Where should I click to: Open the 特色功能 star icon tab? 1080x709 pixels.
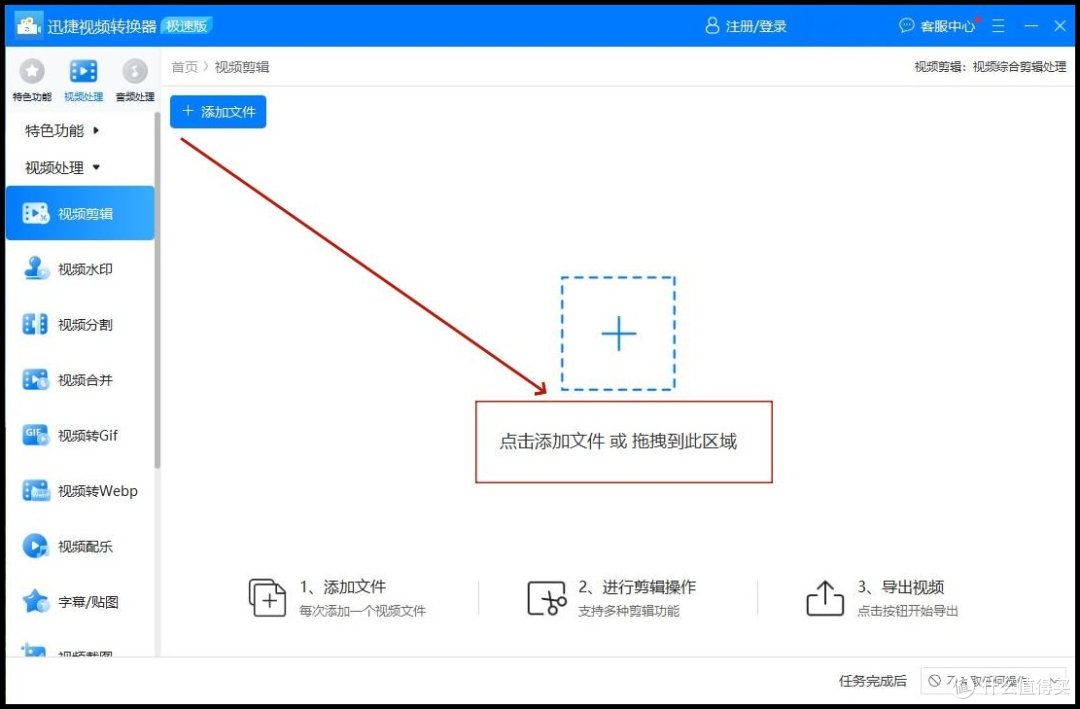[x=32, y=80]
